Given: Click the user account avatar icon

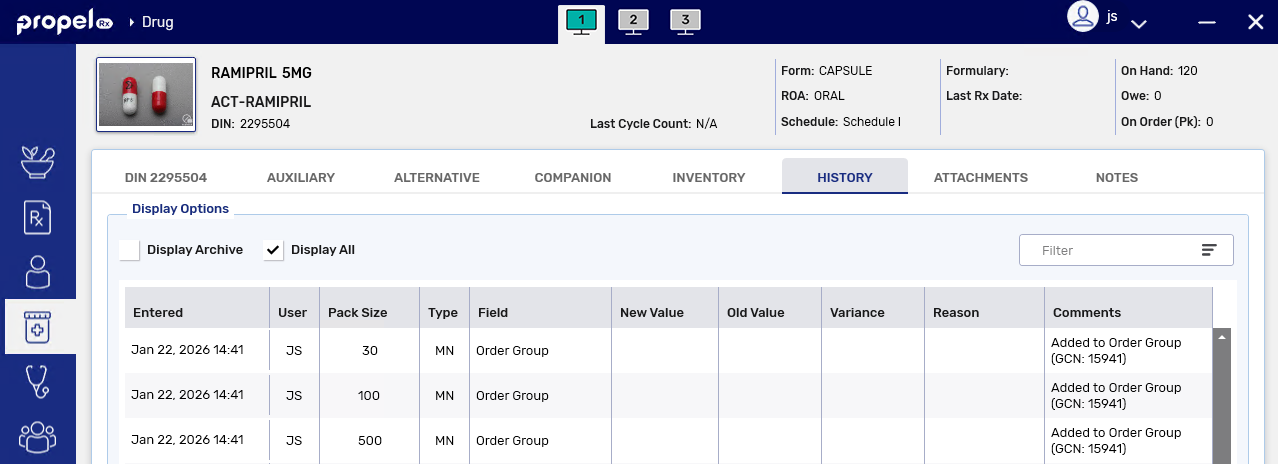Looking at the screenshot, I should (1082, 17).
